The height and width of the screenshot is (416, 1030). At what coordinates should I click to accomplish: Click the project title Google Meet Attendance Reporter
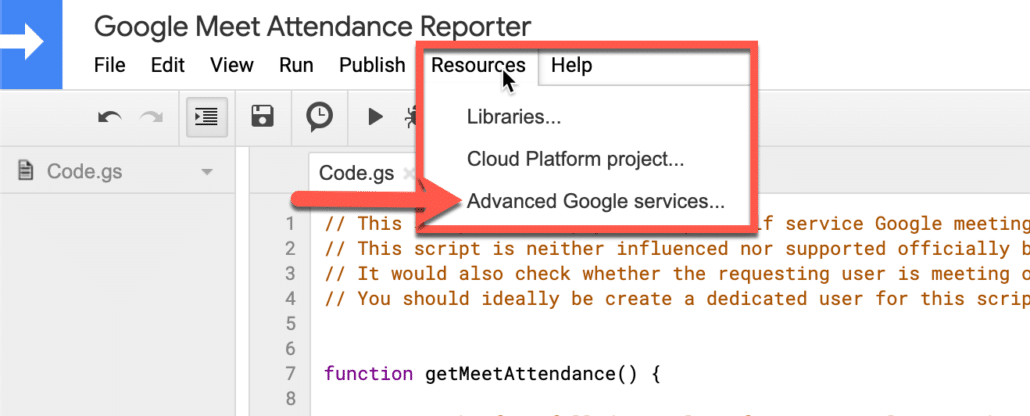(313, 26)
